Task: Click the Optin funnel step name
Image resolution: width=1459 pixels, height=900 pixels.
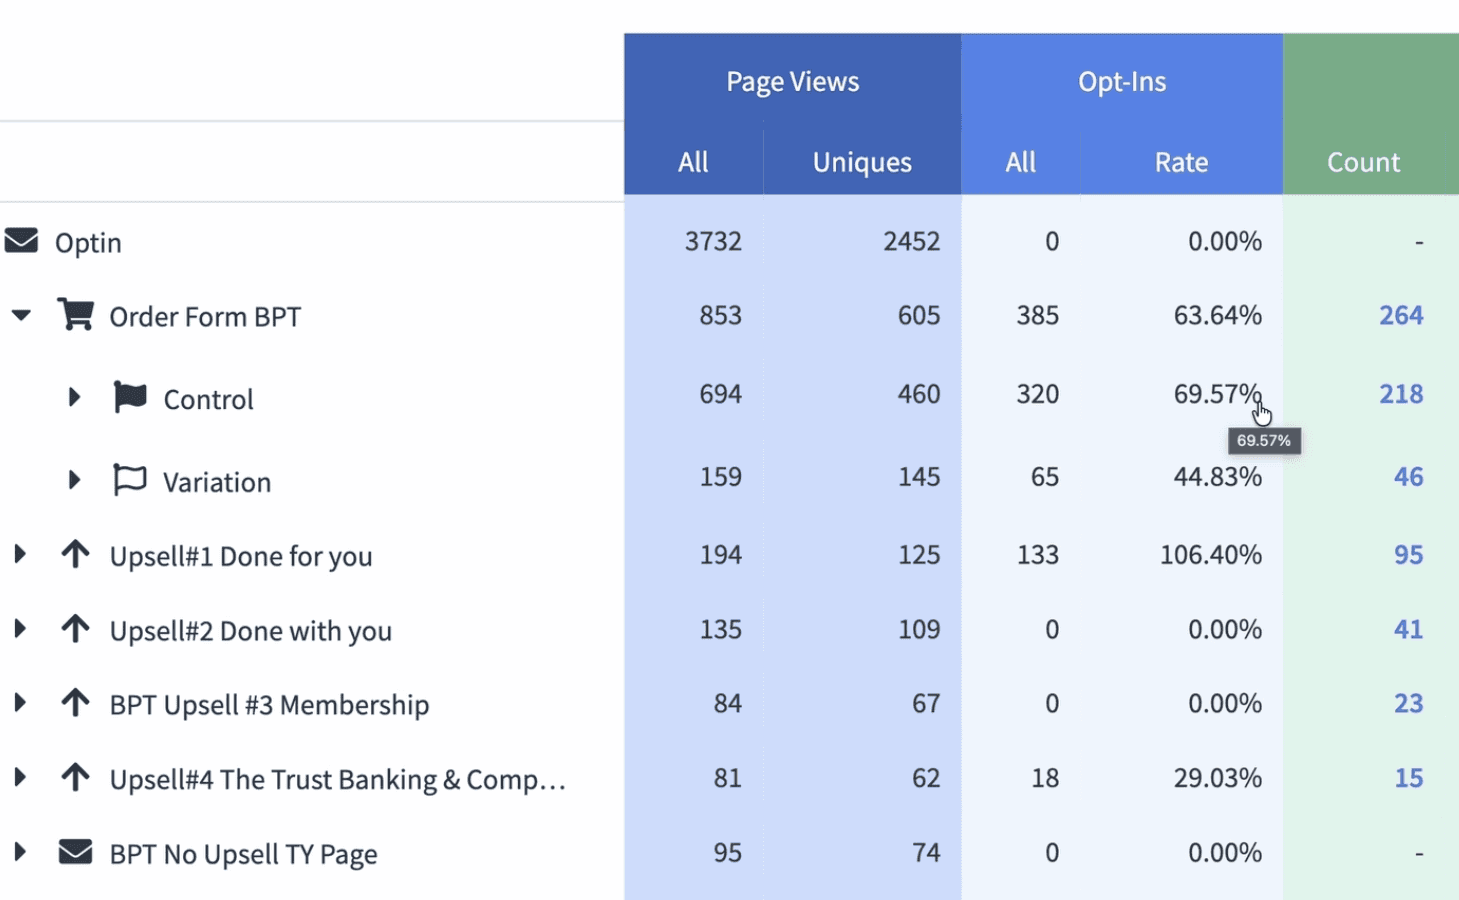Action: (88, 243)
